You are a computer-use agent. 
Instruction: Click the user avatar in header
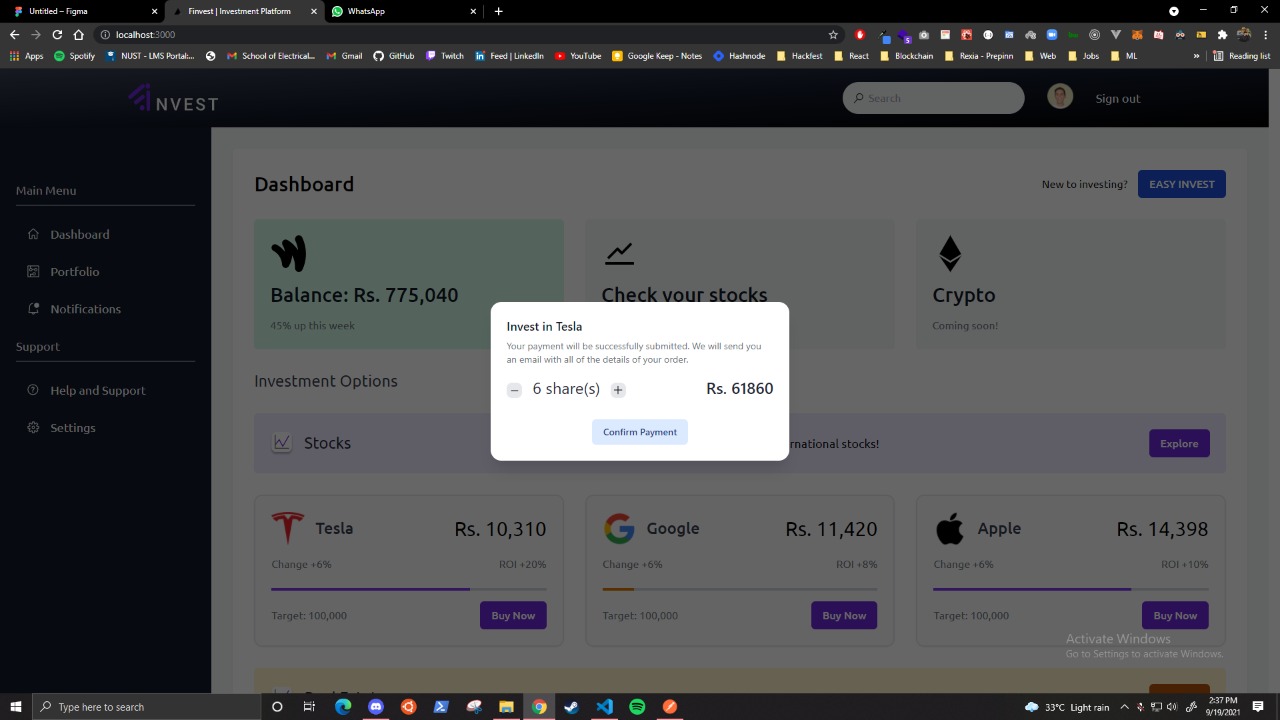[1060, 96]
